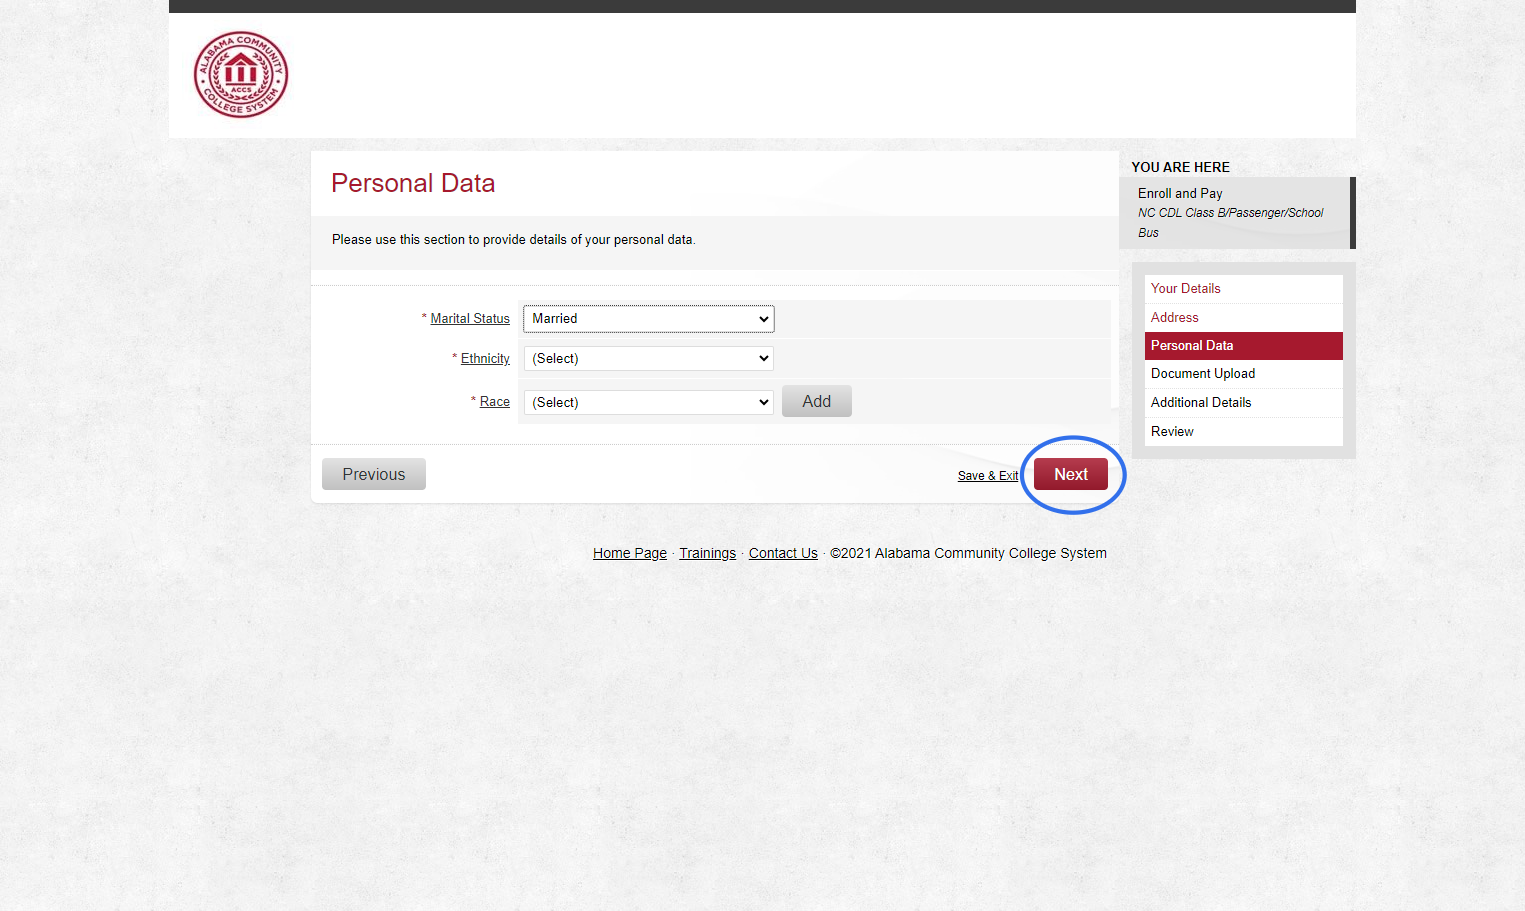Proceed with the Next button
Screen dimensions: 1525x911
pyautogui.click(x=1071, y=474)
